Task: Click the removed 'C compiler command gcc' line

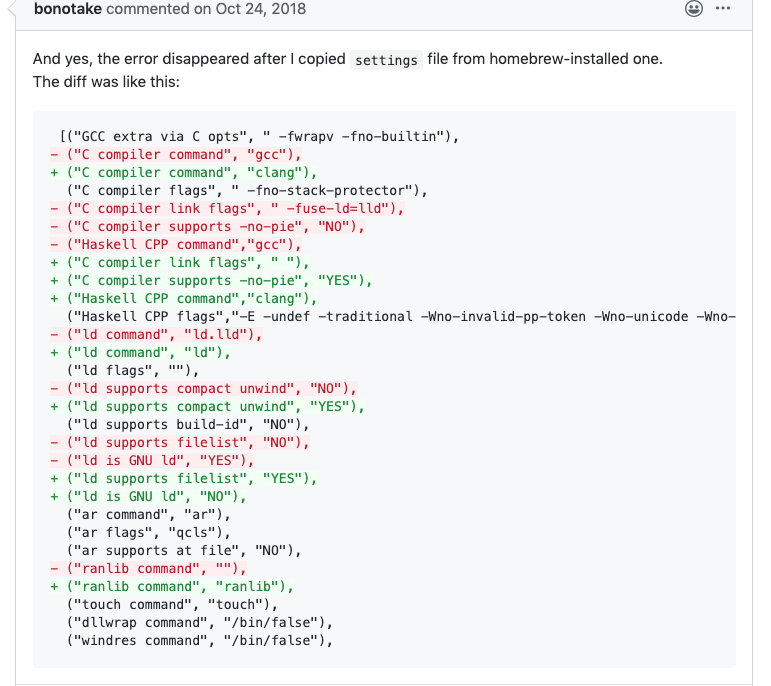Action: 176,154
